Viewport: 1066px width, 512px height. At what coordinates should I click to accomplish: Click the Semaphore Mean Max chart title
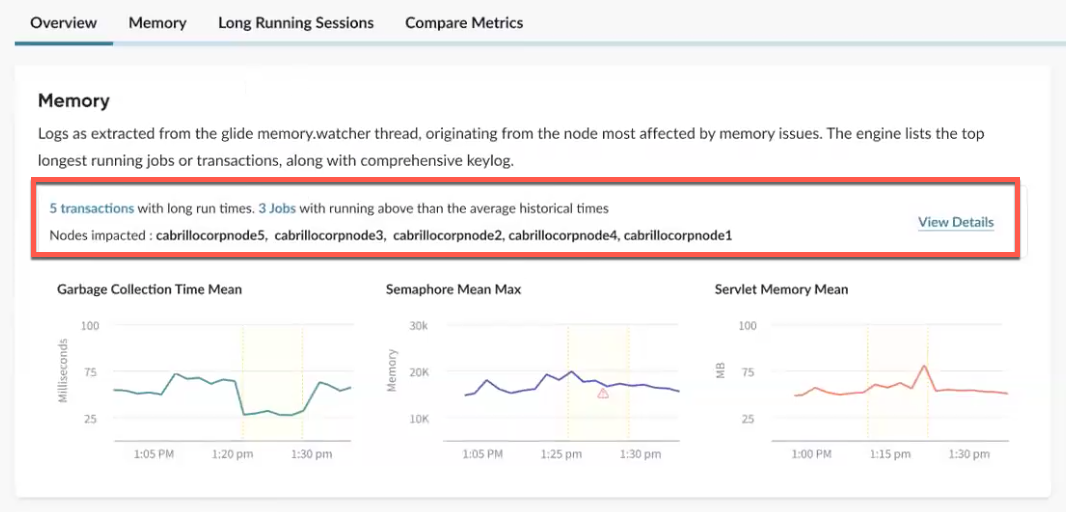(x=453, y=290)
